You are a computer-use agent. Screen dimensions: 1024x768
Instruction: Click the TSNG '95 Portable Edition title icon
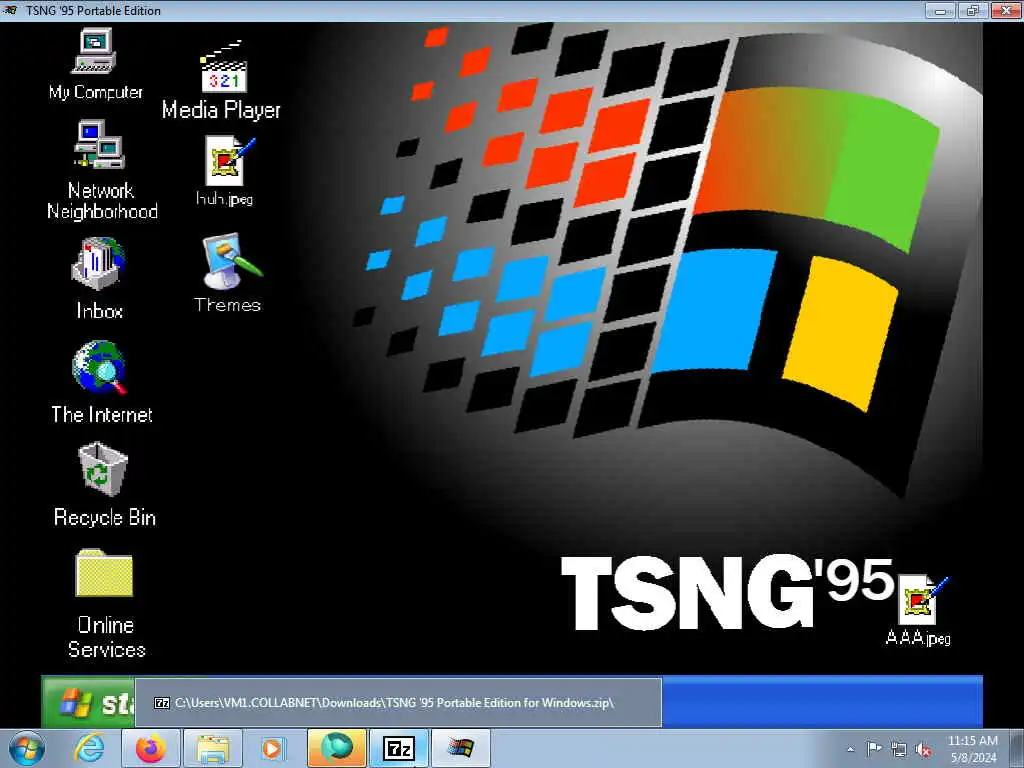[10, 10]
